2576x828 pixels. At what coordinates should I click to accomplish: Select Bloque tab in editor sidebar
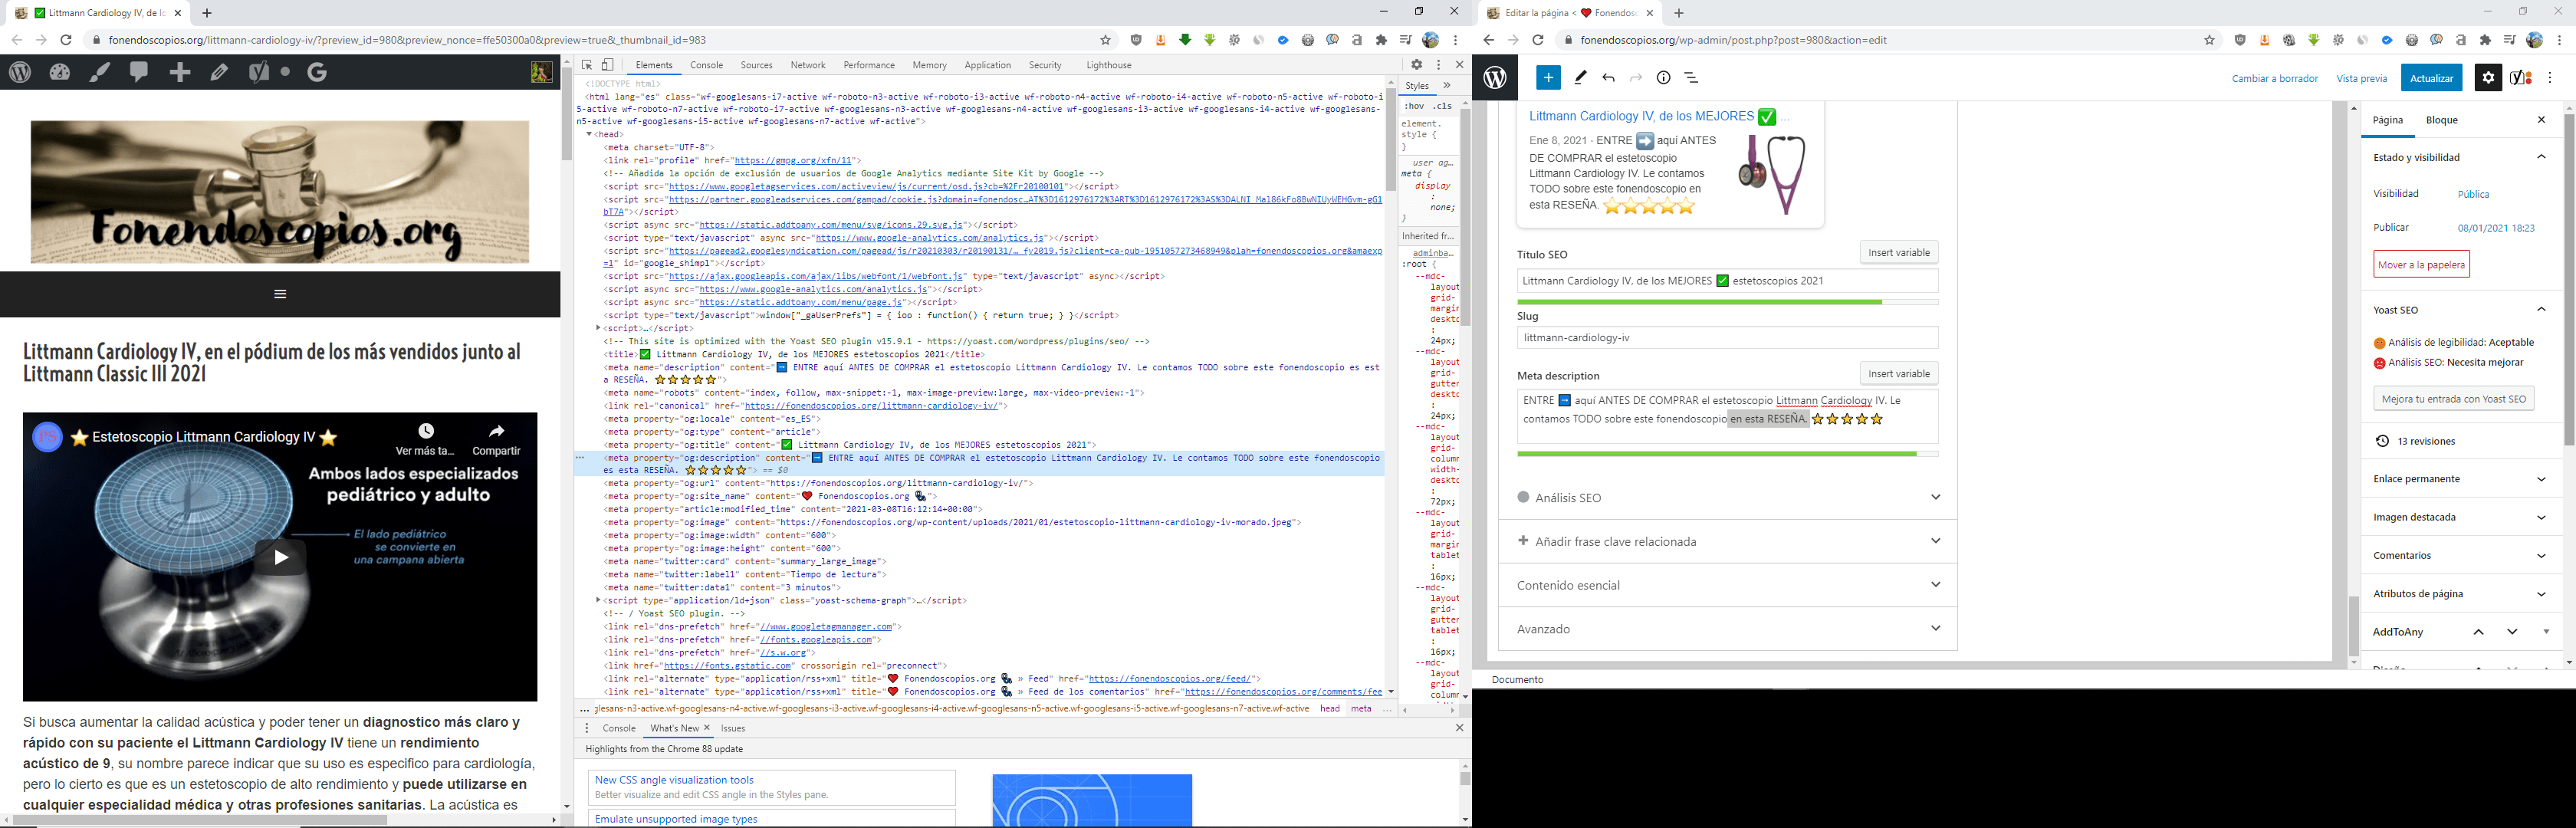2441,120
